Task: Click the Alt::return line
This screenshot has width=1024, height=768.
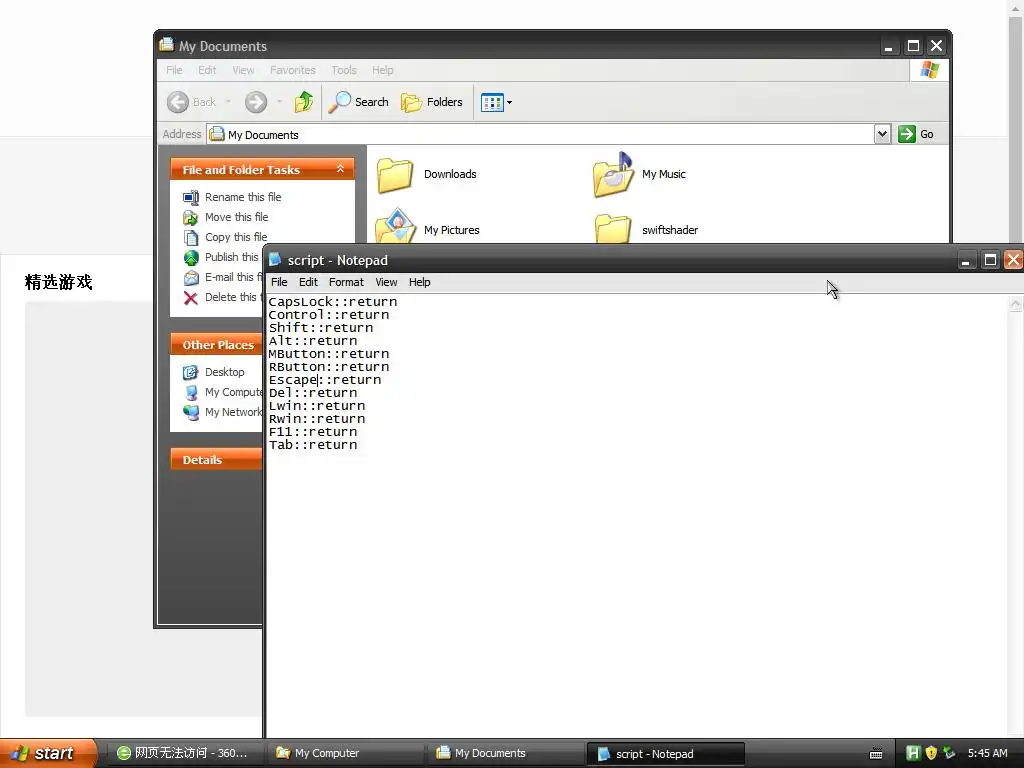Action: 313,341
